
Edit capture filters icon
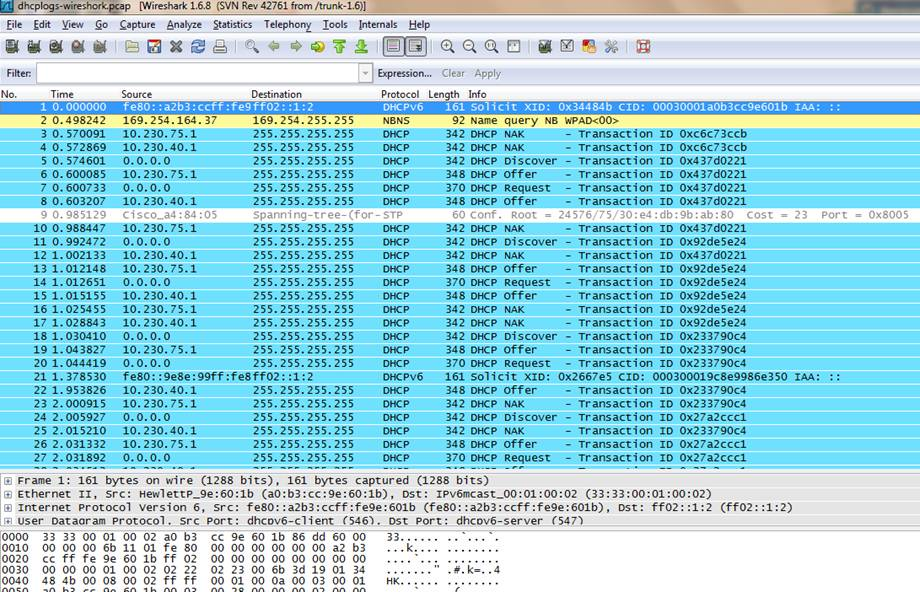point(545,46)
